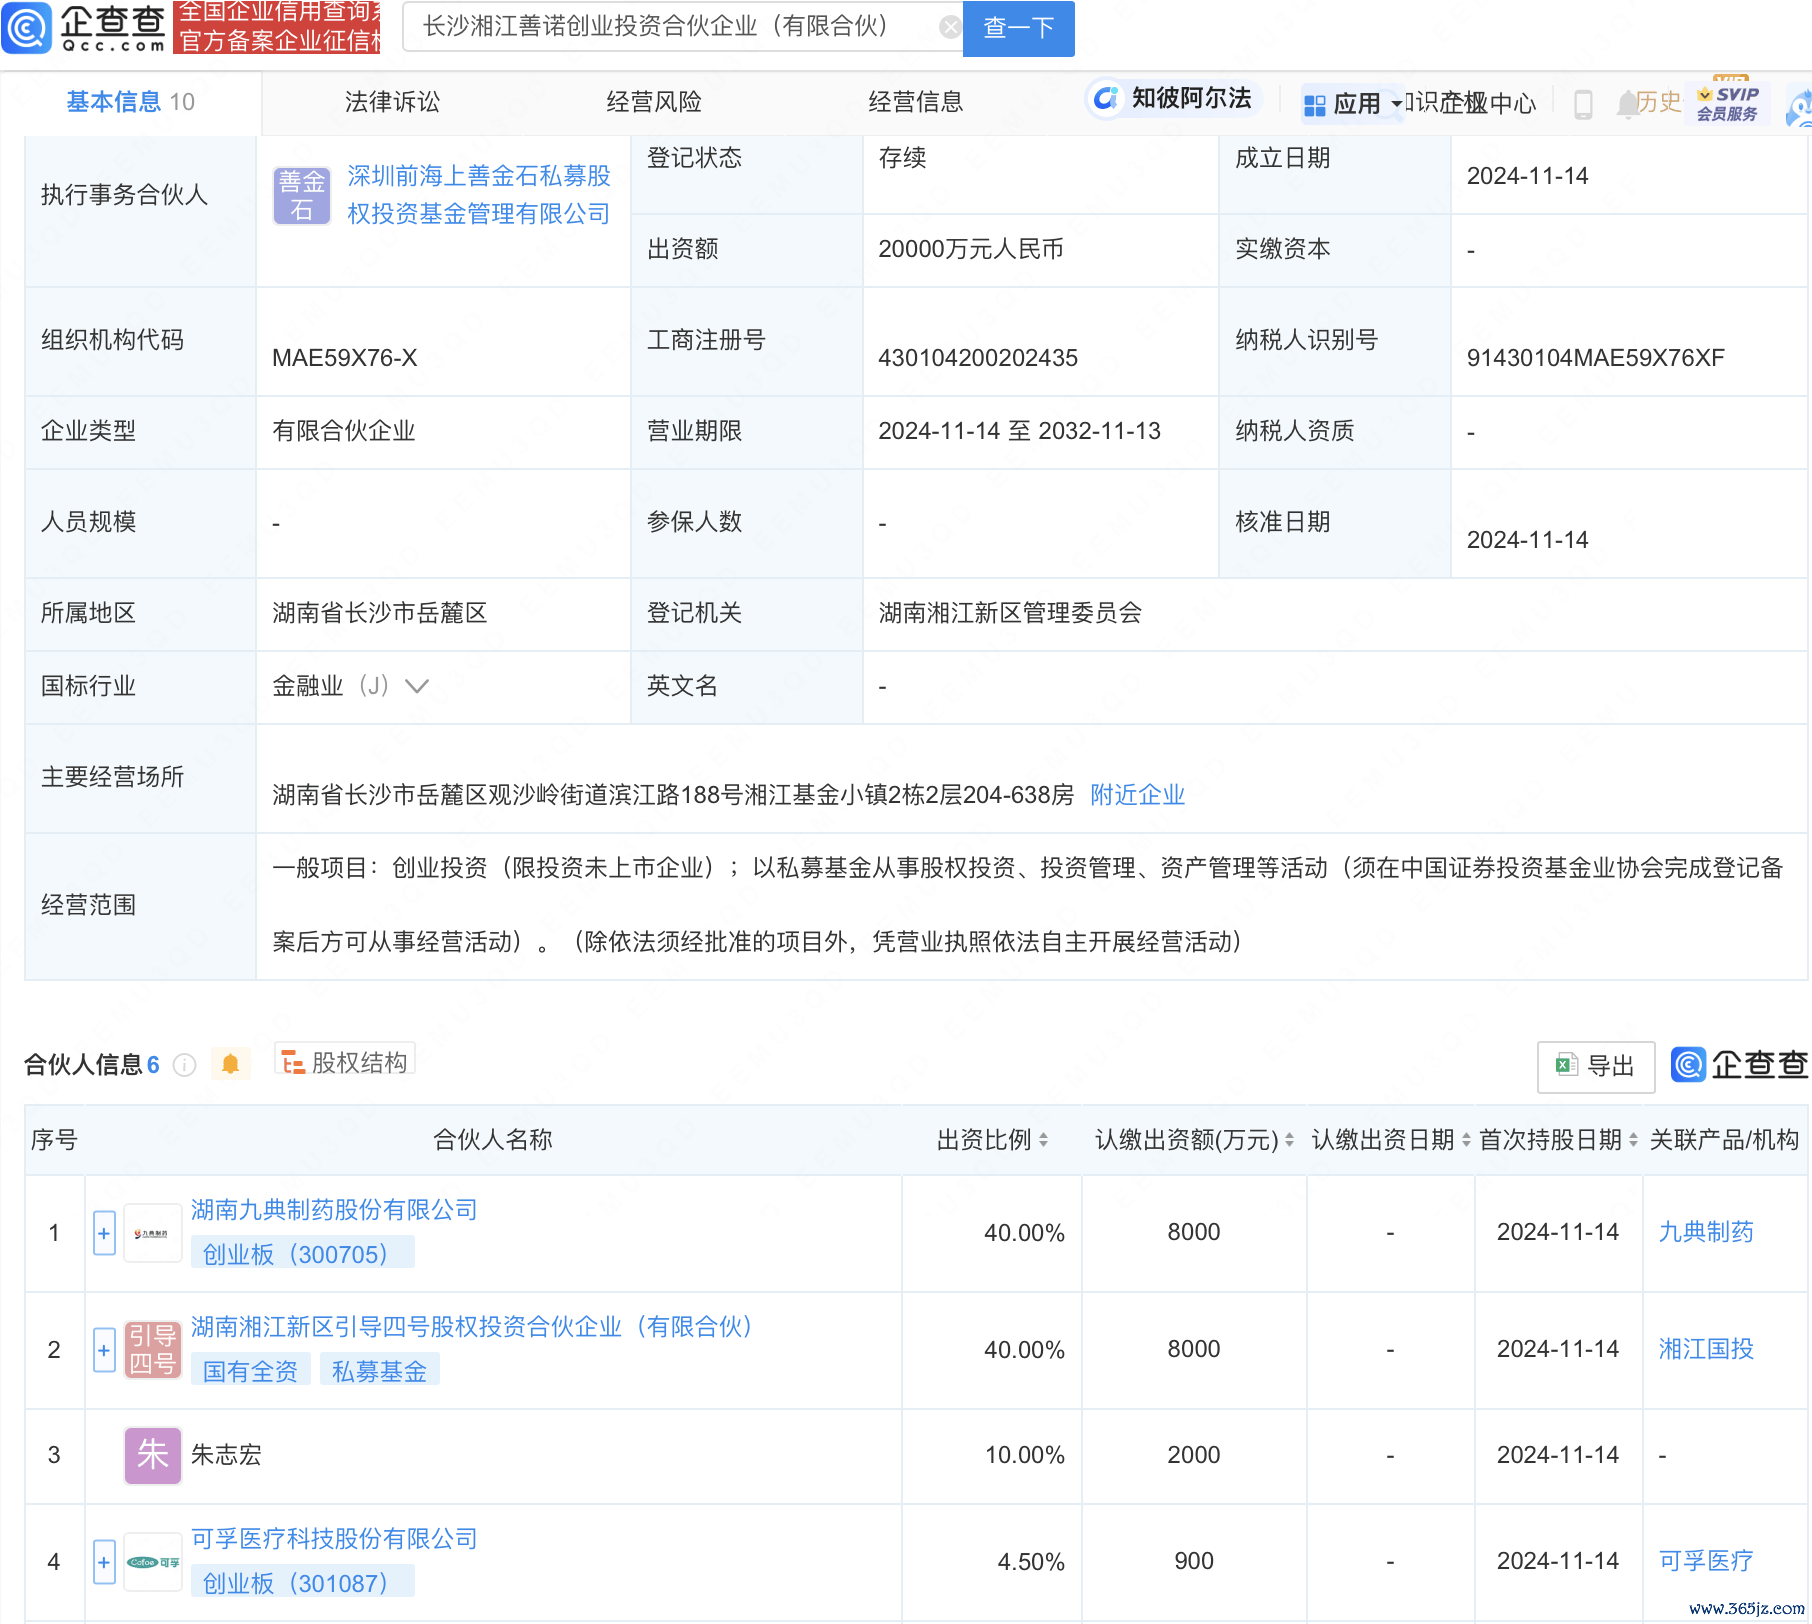Screen dimensions: 1812x1624
Task: Click the 可孚 company logo thumbnail
Action: pos(152,1562)
